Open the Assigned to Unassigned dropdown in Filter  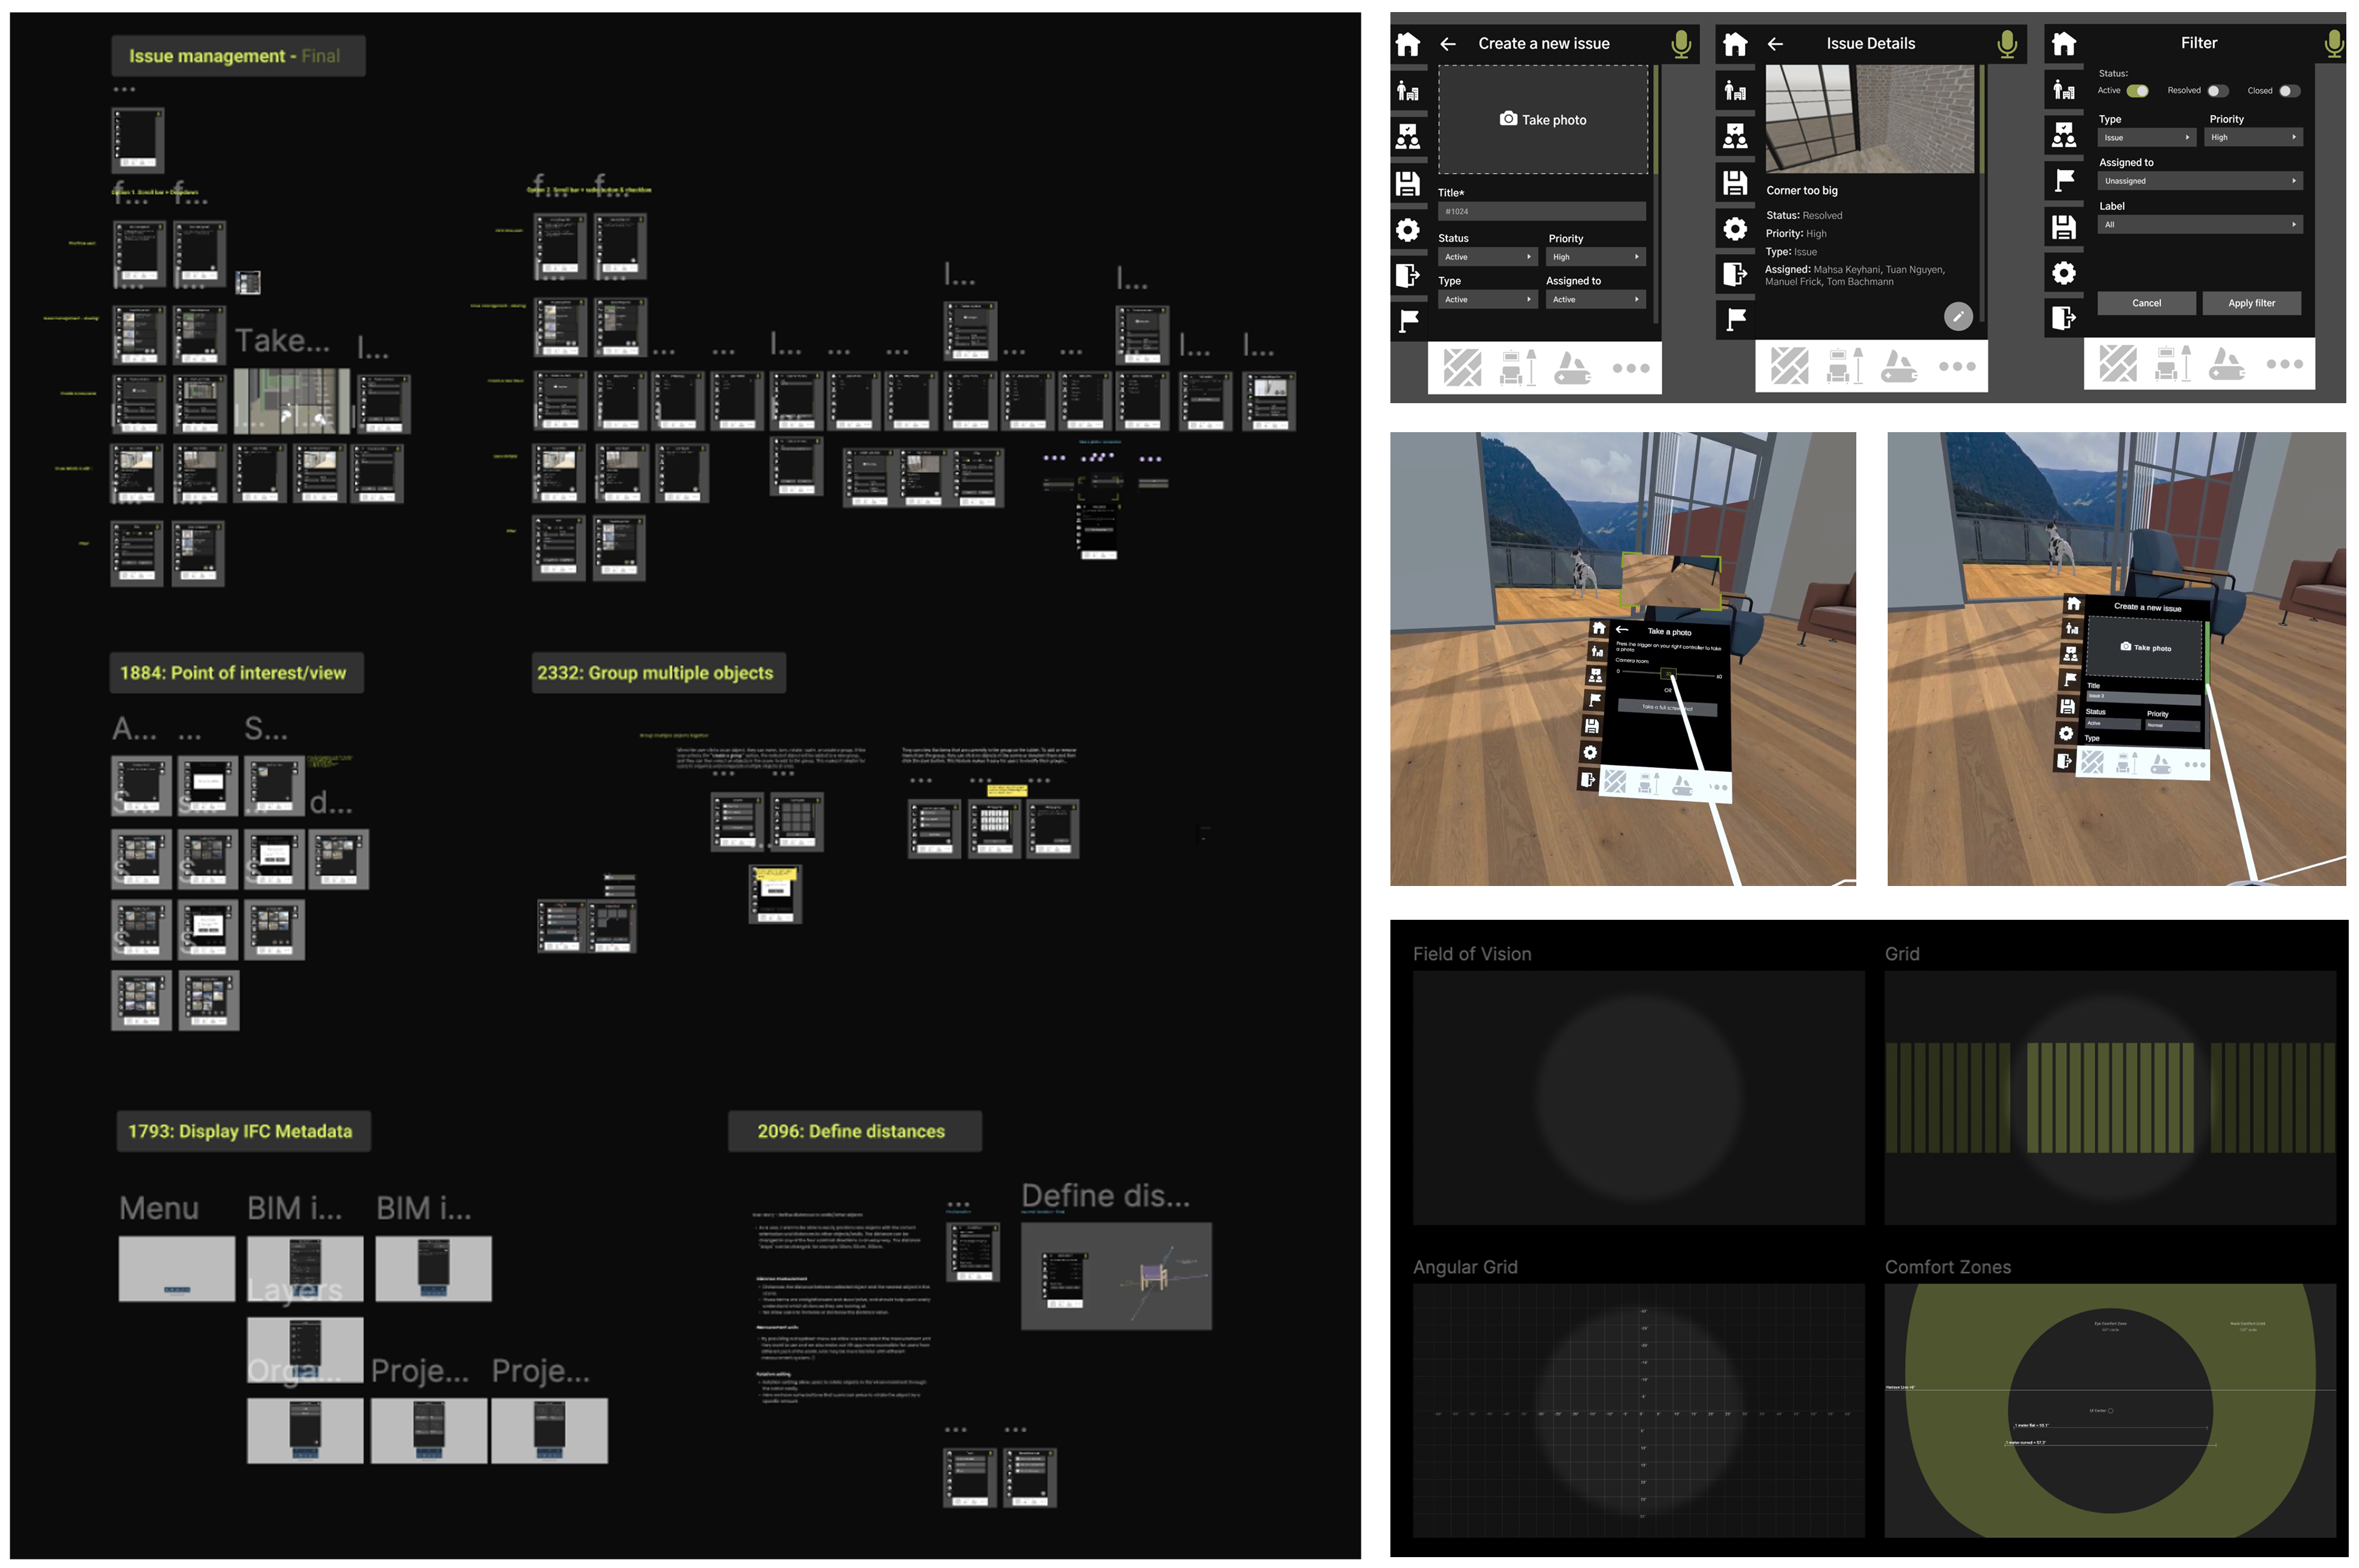click(2200, 181)
